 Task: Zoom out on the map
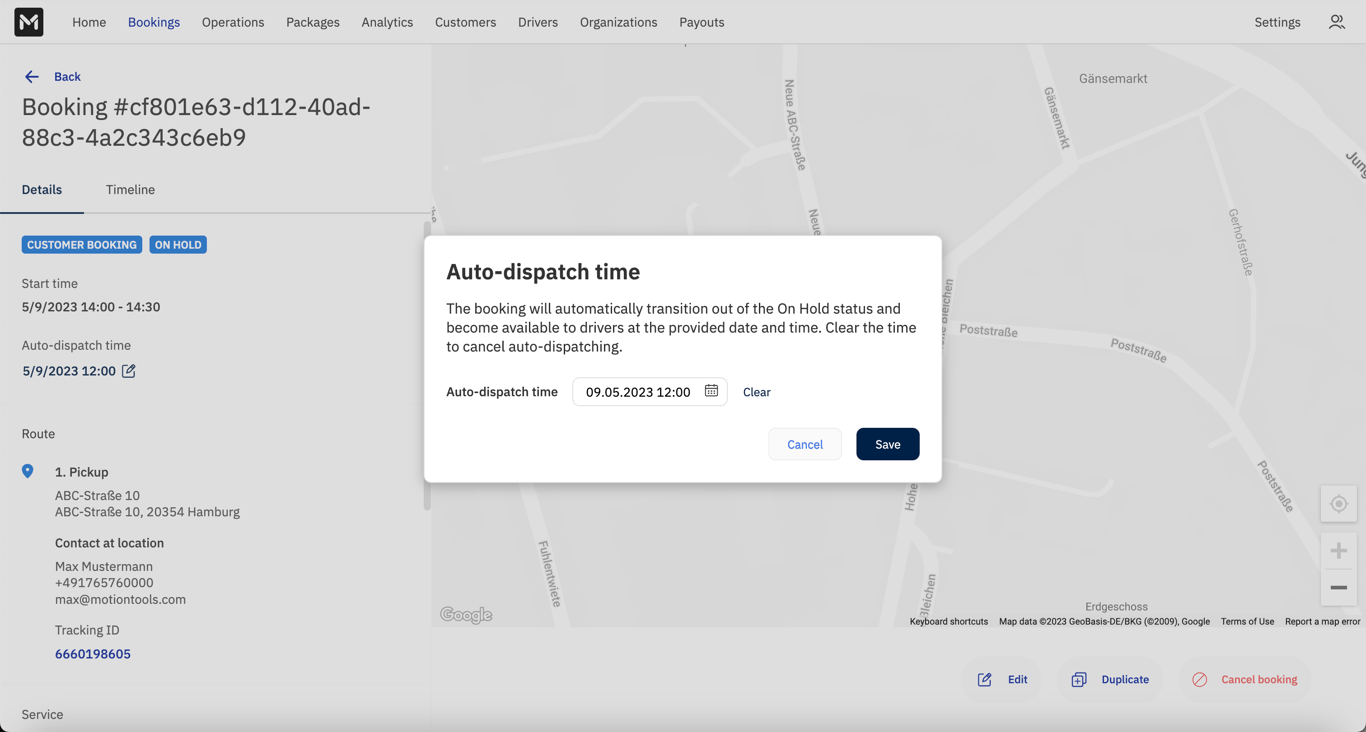coord(1338,587)
